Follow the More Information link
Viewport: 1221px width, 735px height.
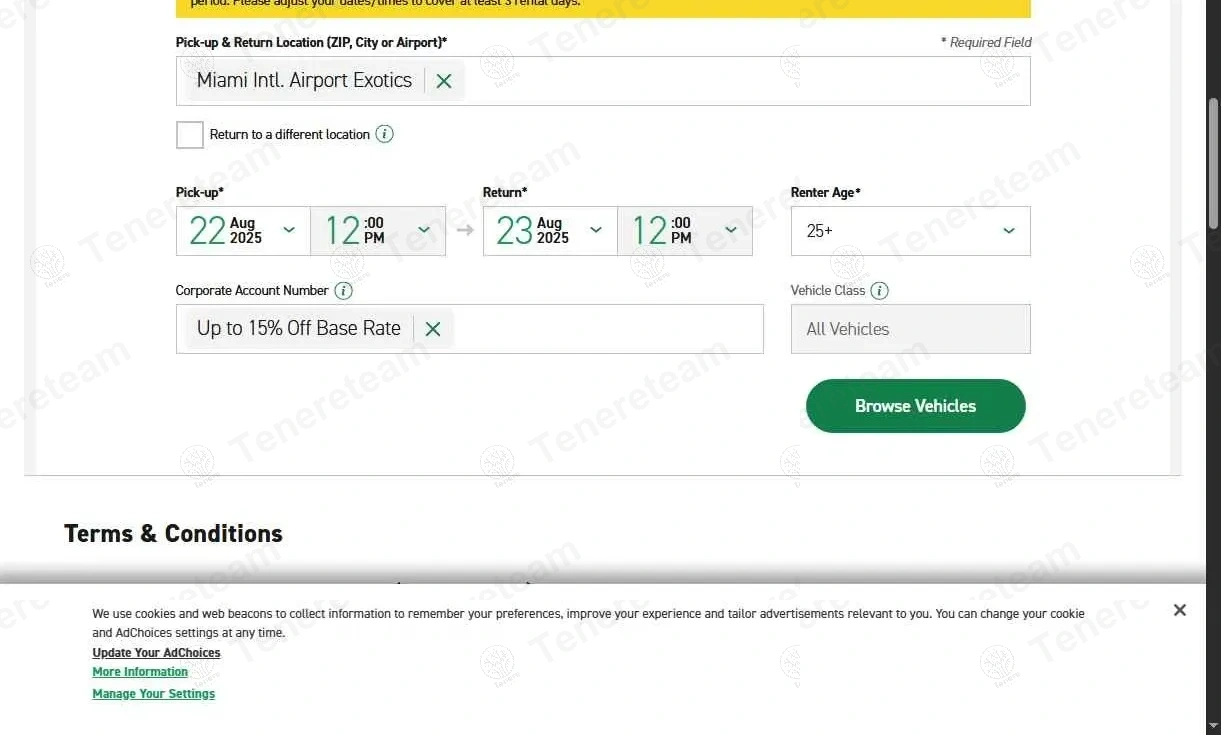point(140,672)
